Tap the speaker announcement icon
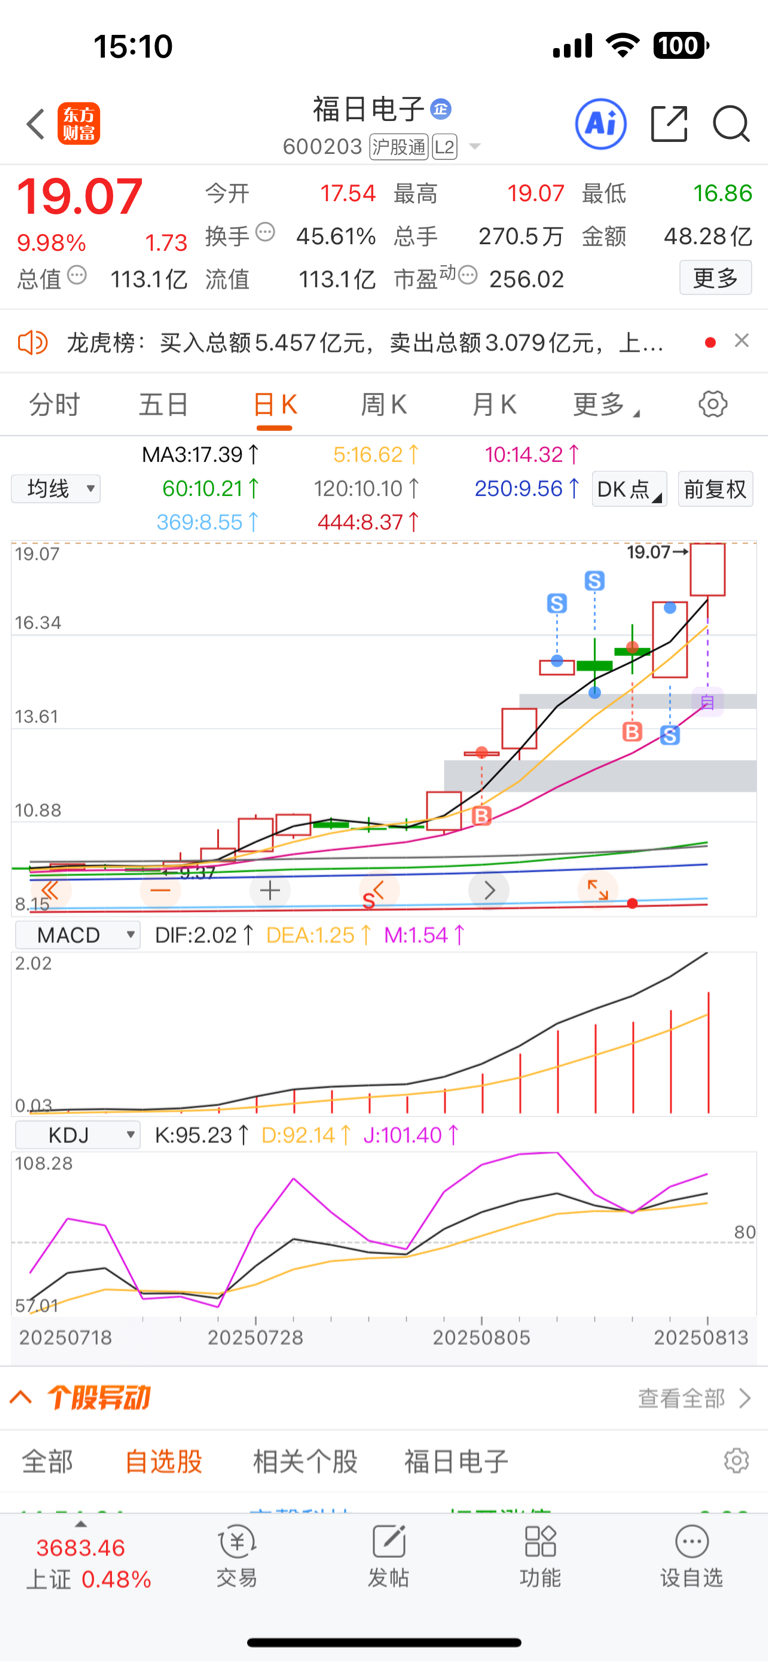768x1662 pixels. pos(33,343)
